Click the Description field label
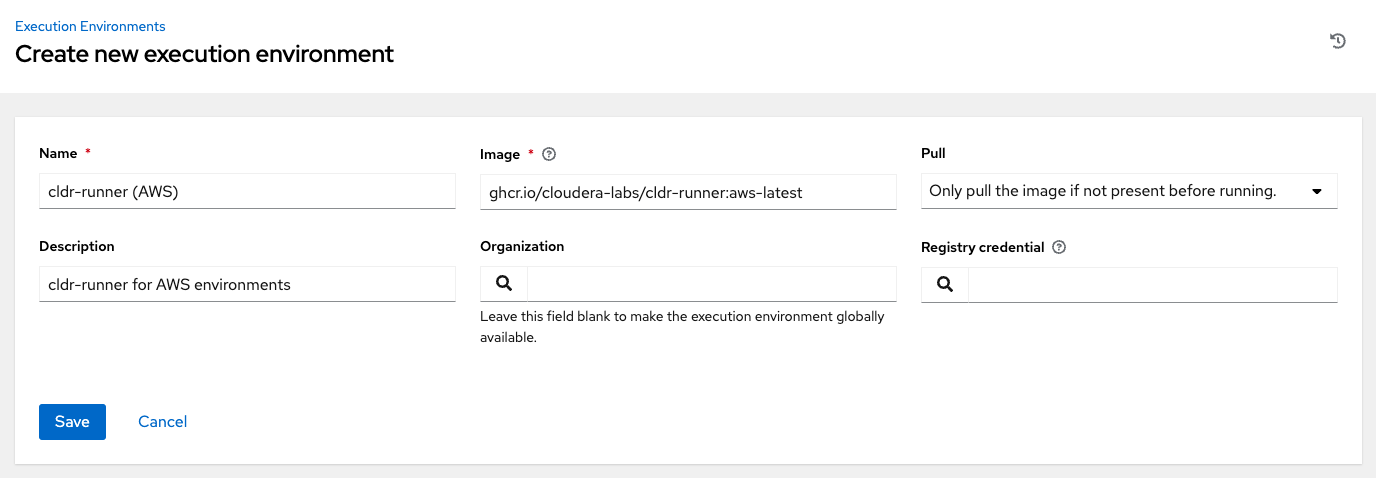The image size is (1376, 478). [77, 246]
